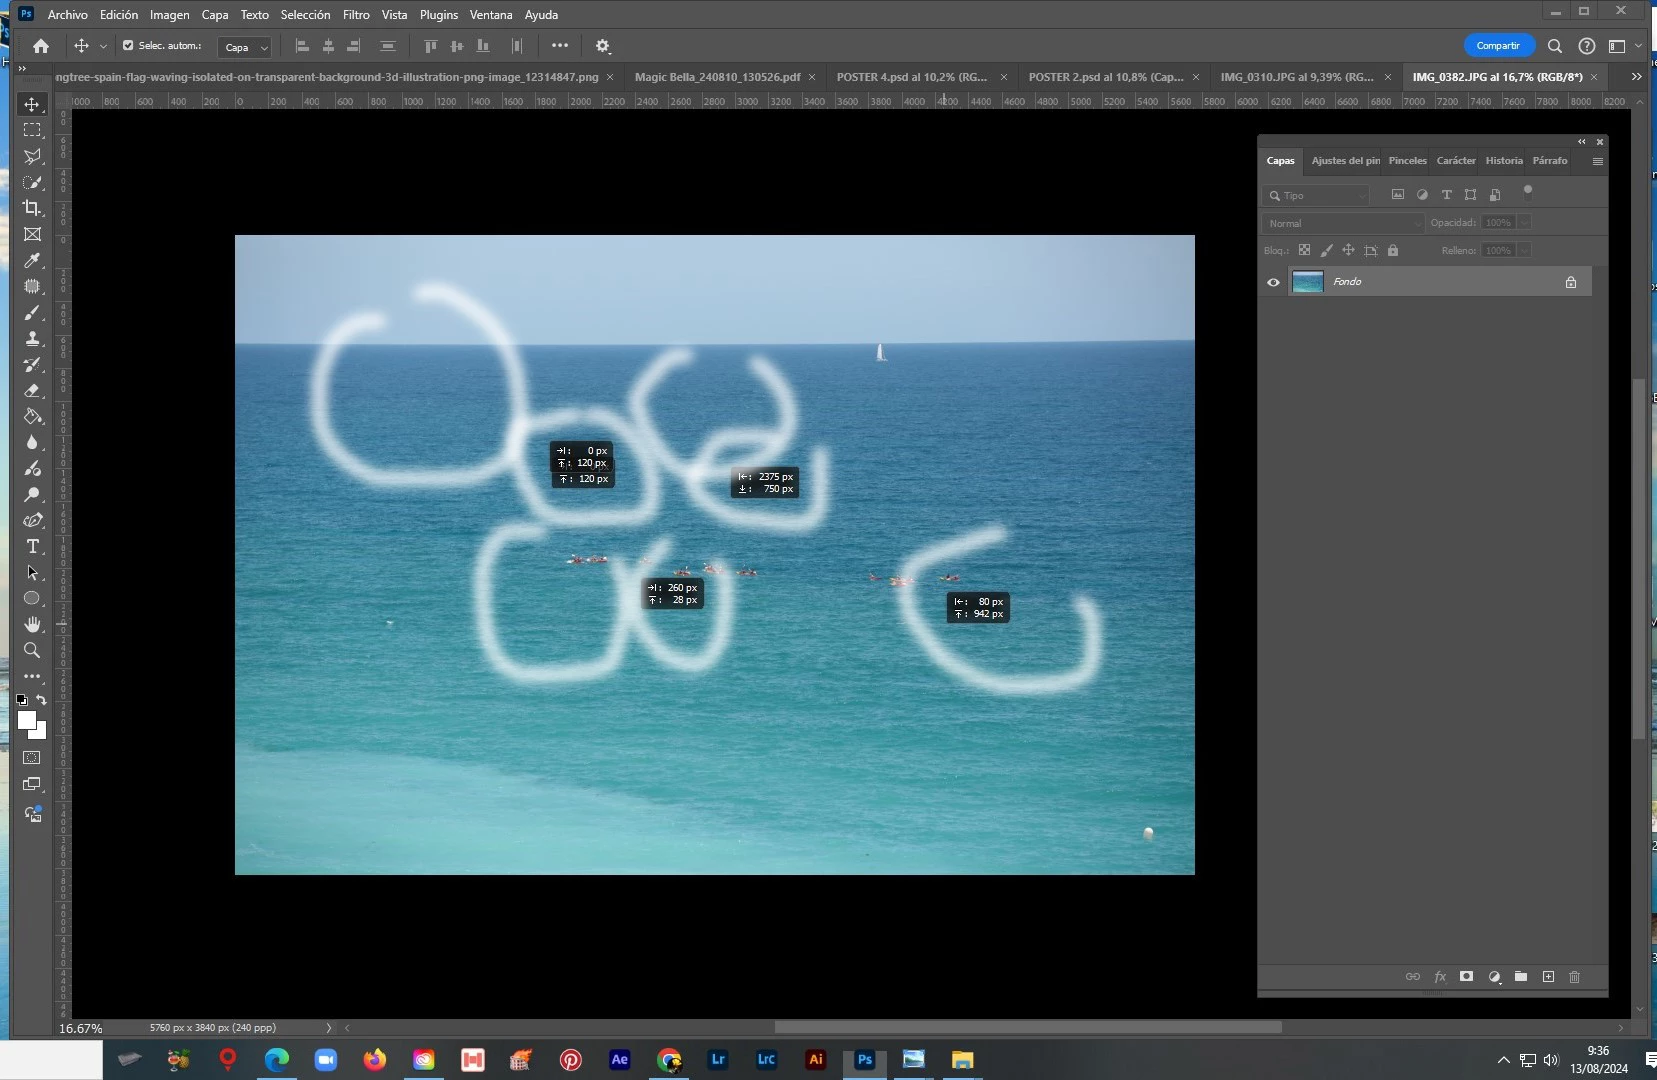Viewport: 1657px width, 1080px height.
Task: Select the Path Selection tool
Action: point(32,572)
